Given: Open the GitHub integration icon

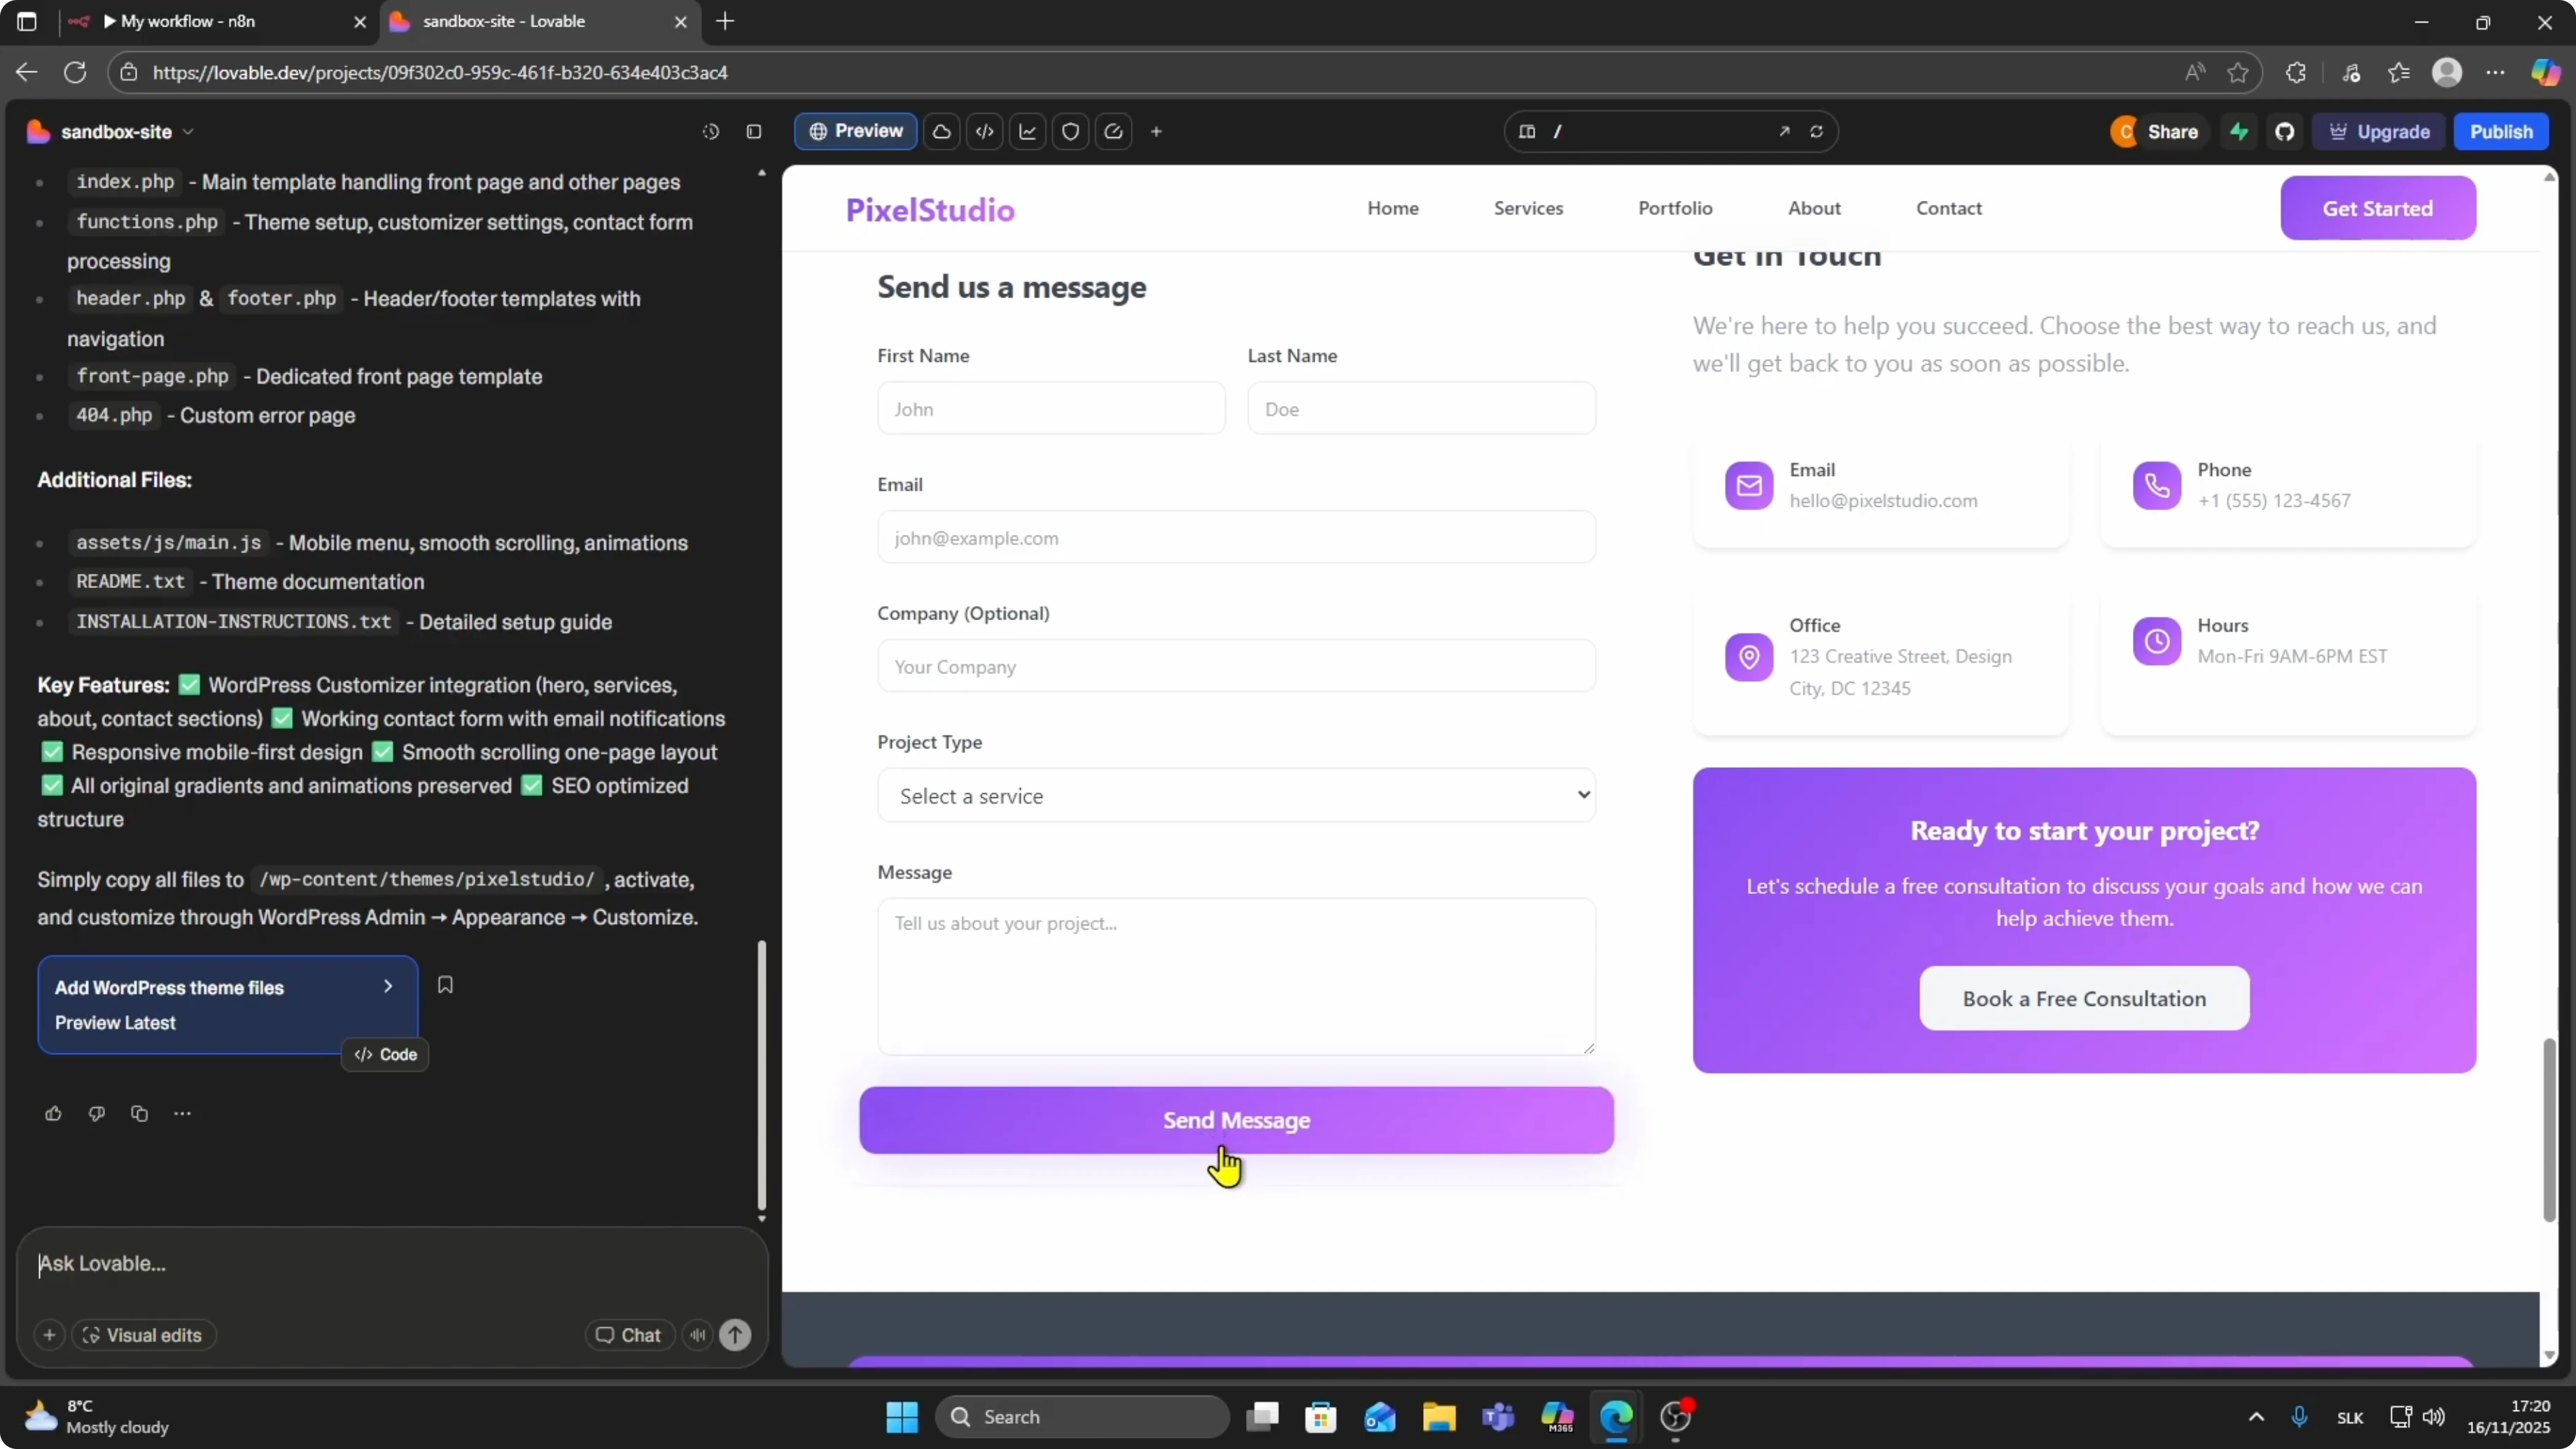Looking at the screenshot, I should pos(2285,132).
